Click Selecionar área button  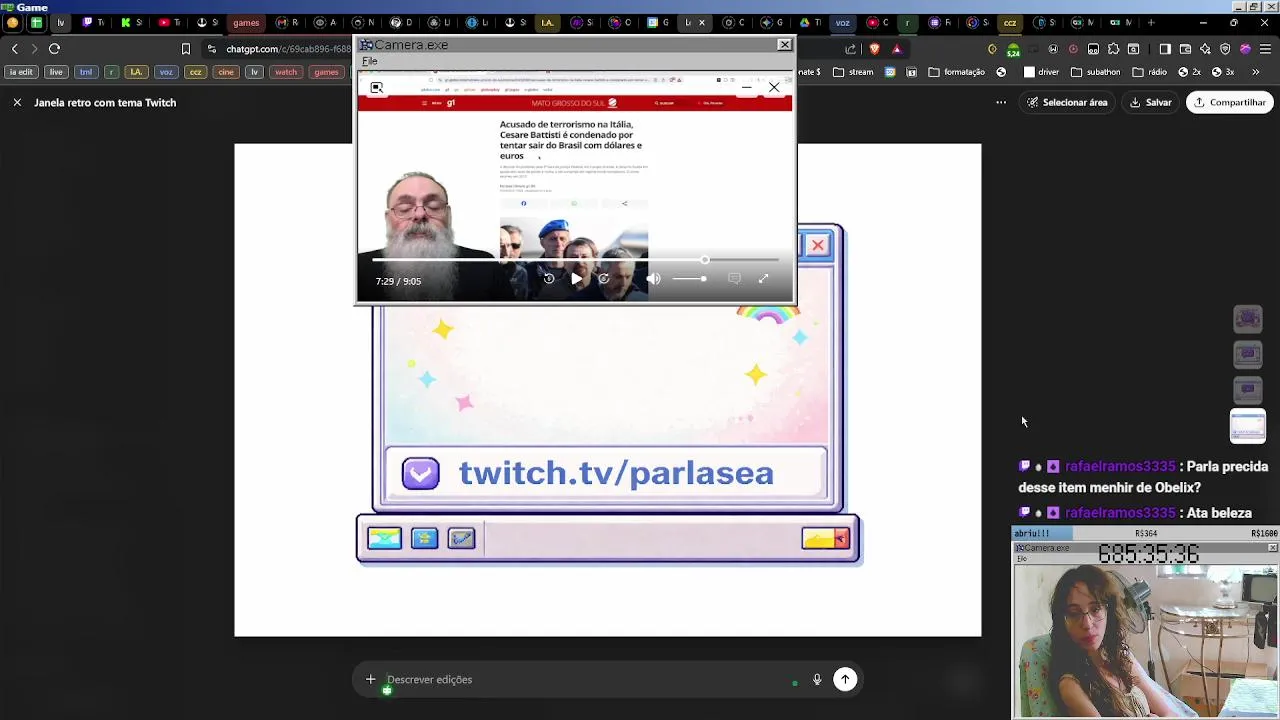(x=1067, y=102)
